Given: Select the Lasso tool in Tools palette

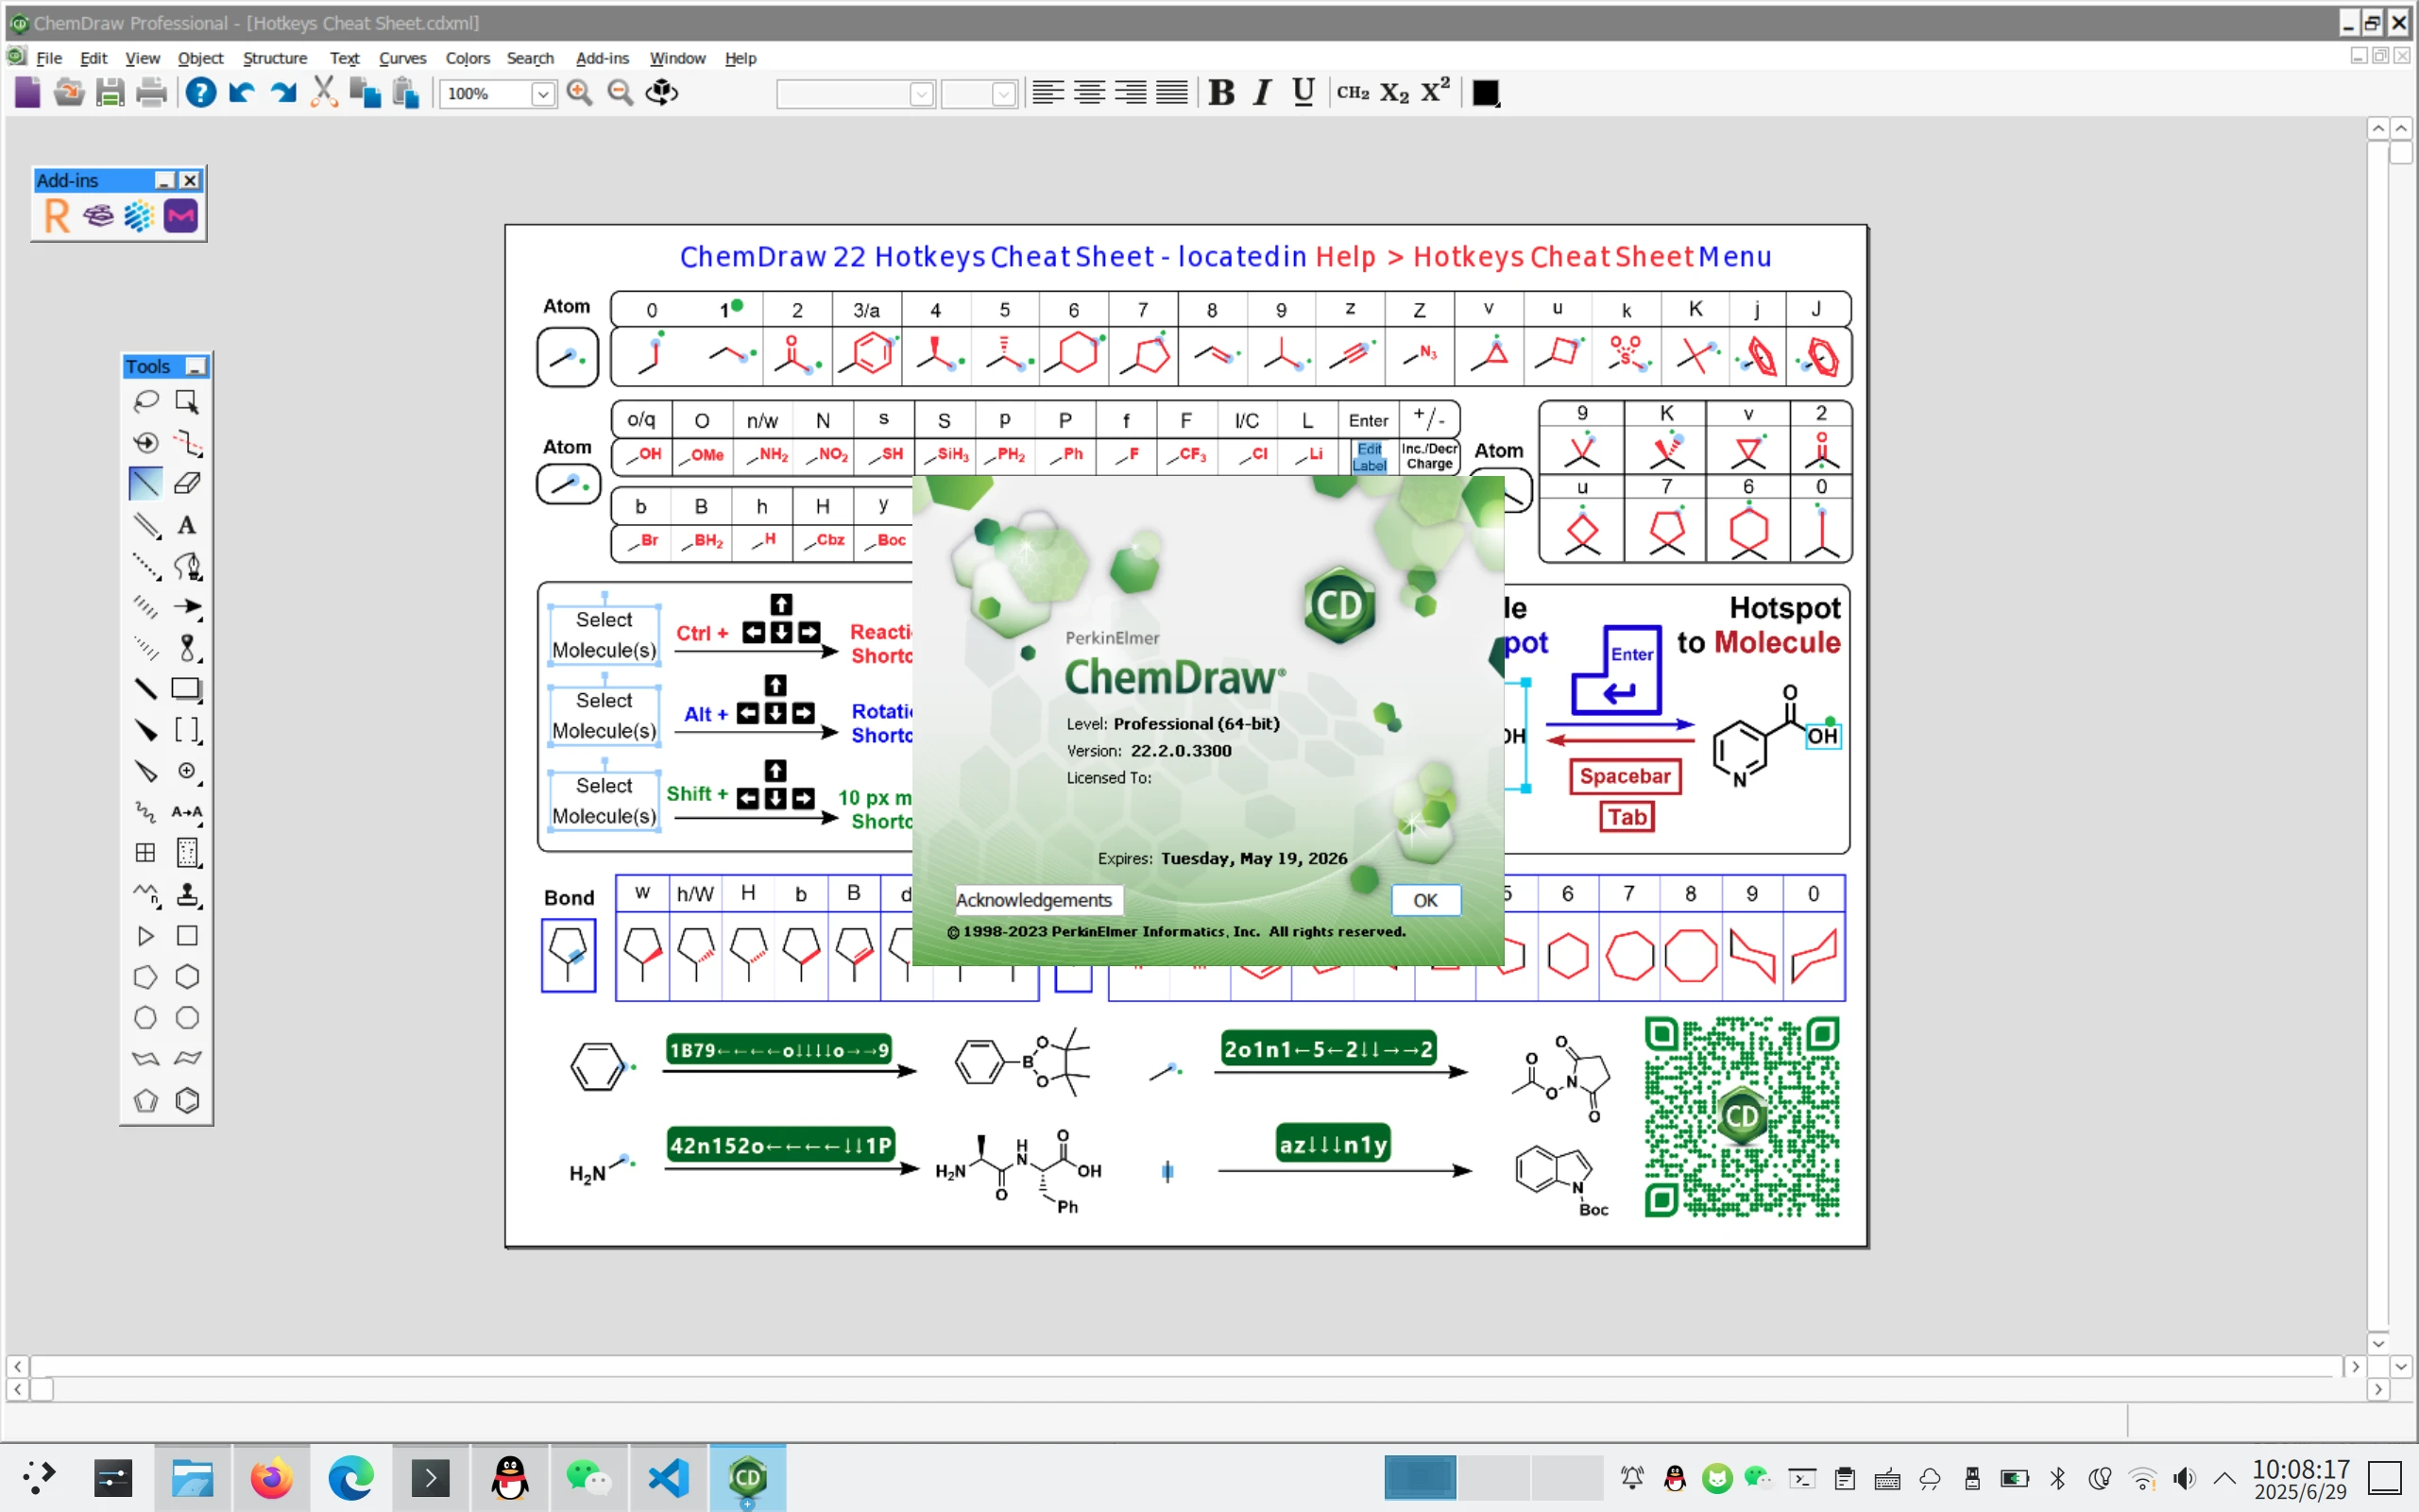Looking at the screenshot, I should (x=146, y=401).
